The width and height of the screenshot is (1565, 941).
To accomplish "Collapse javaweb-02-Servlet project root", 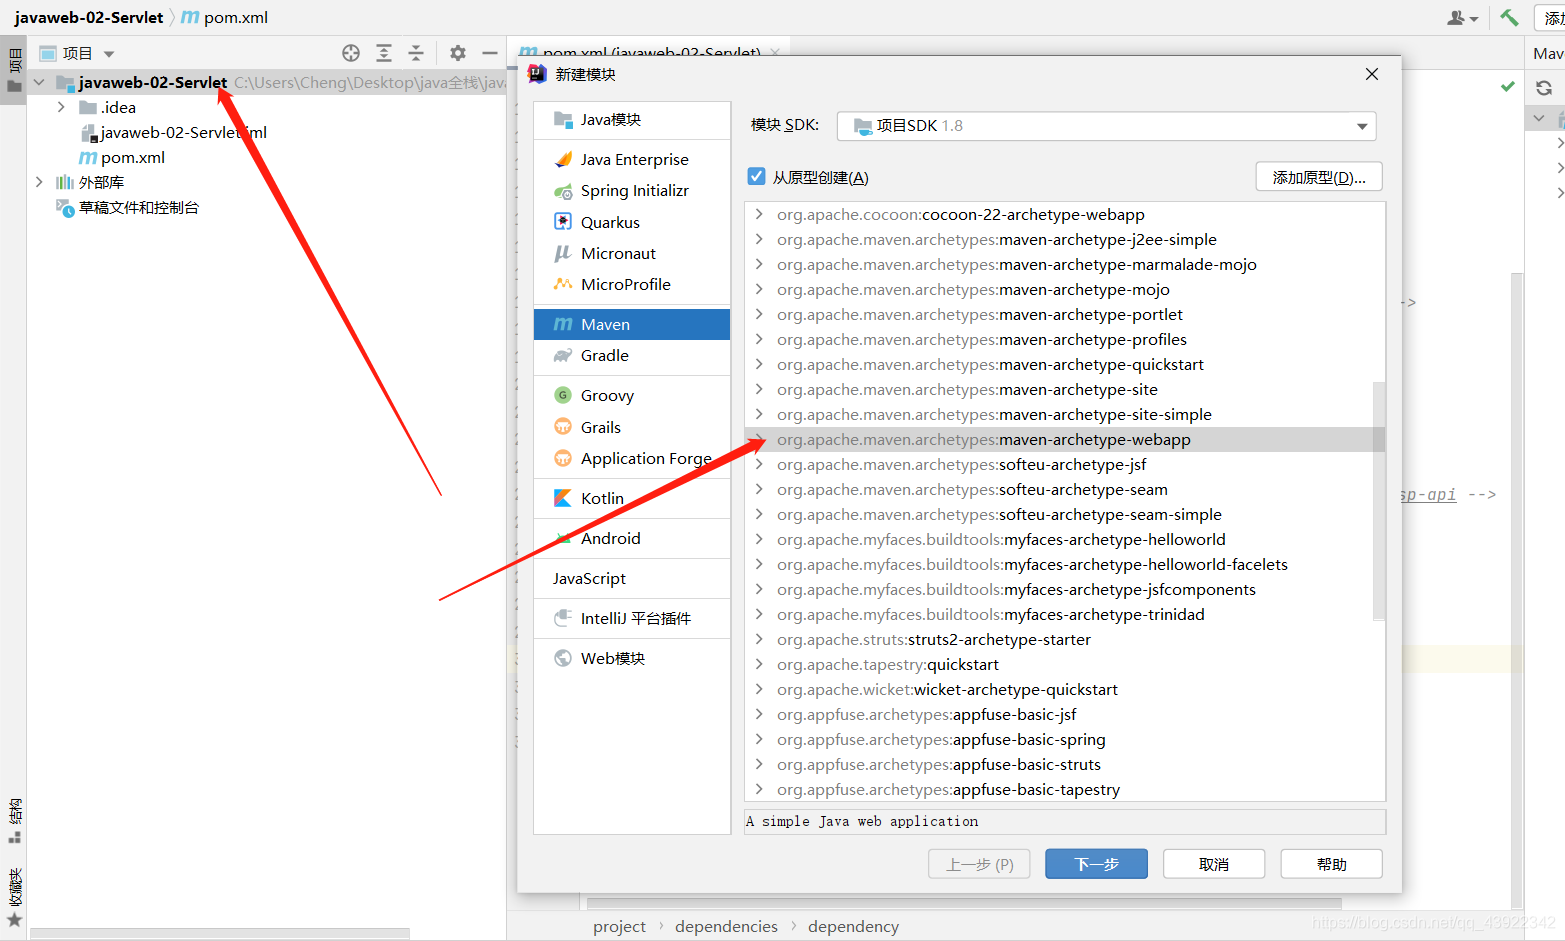I will [x=39, y=82].
